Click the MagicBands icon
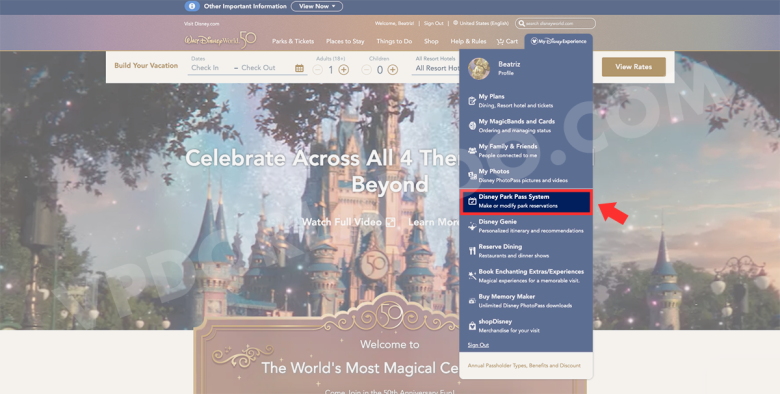The width and height of the screenshot is (780, 394). click(x=472, y=126)
